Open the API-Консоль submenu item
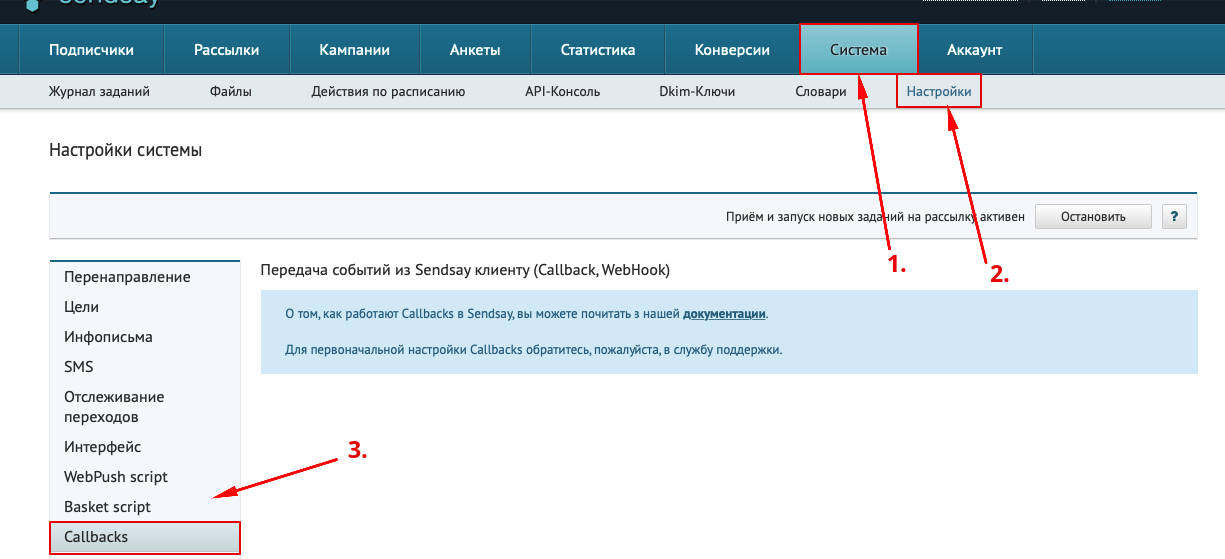The image size is (1225, 559). pyautogui.click(x=563, y=91)
